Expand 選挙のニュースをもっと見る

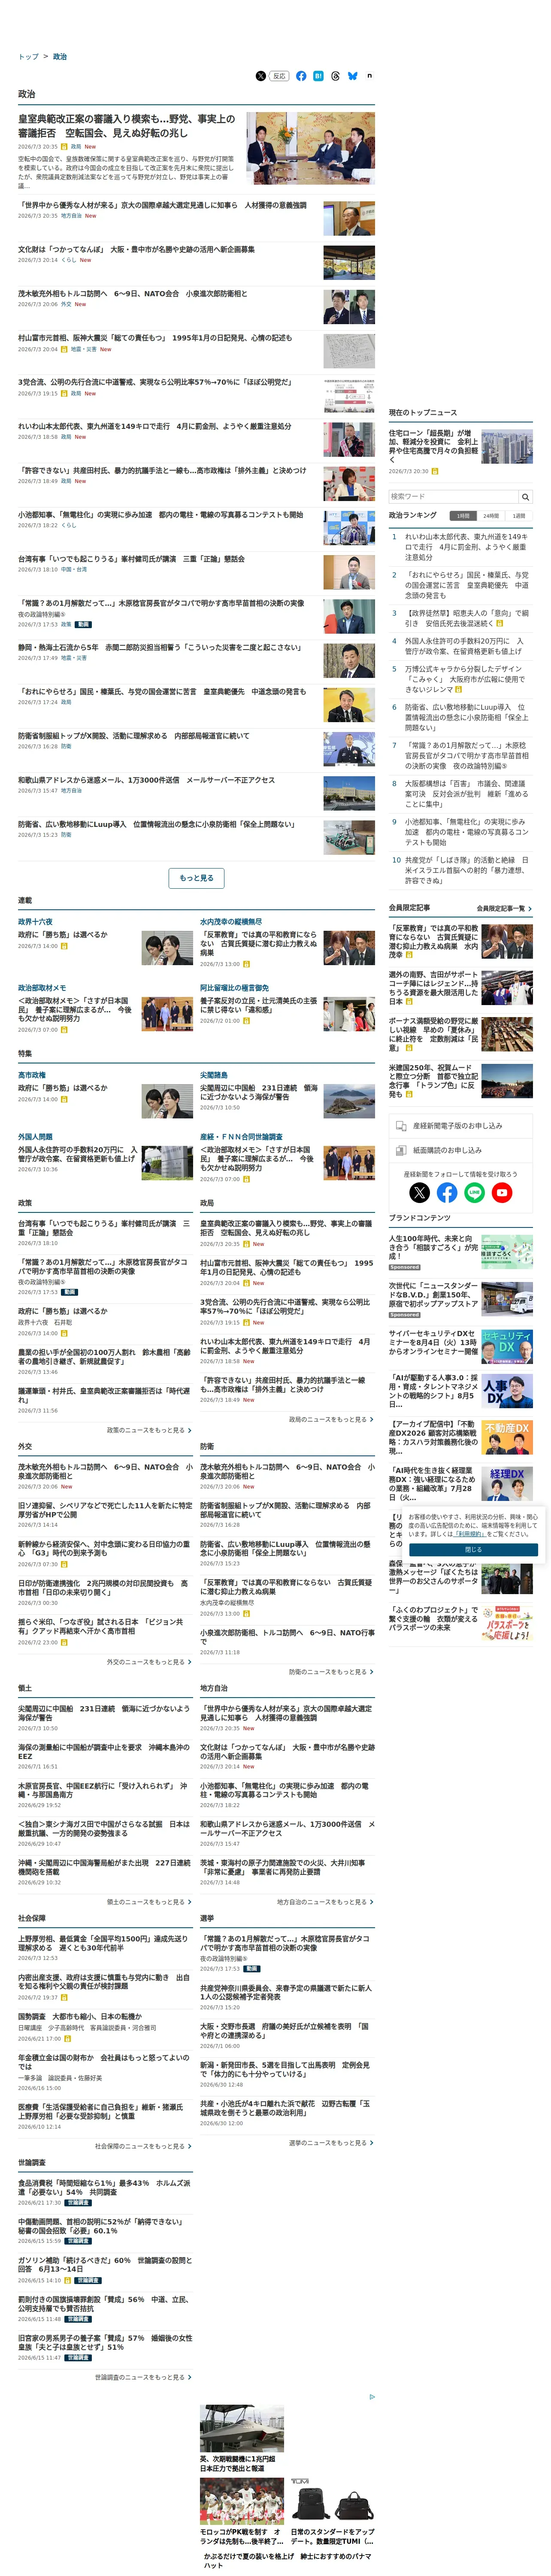(331, 2143)
